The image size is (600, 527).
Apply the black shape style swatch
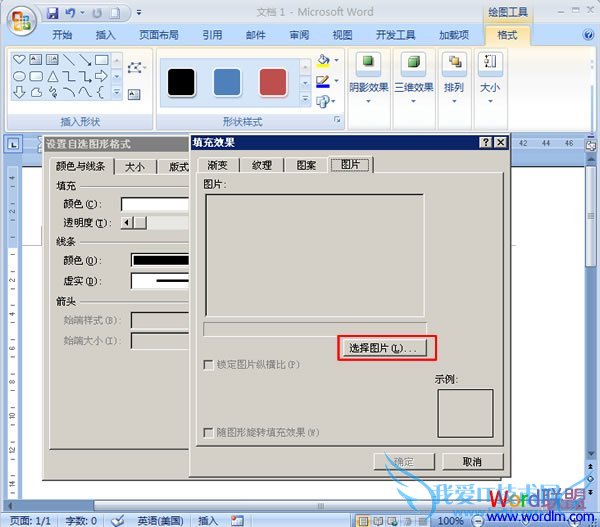click(181, 82)
